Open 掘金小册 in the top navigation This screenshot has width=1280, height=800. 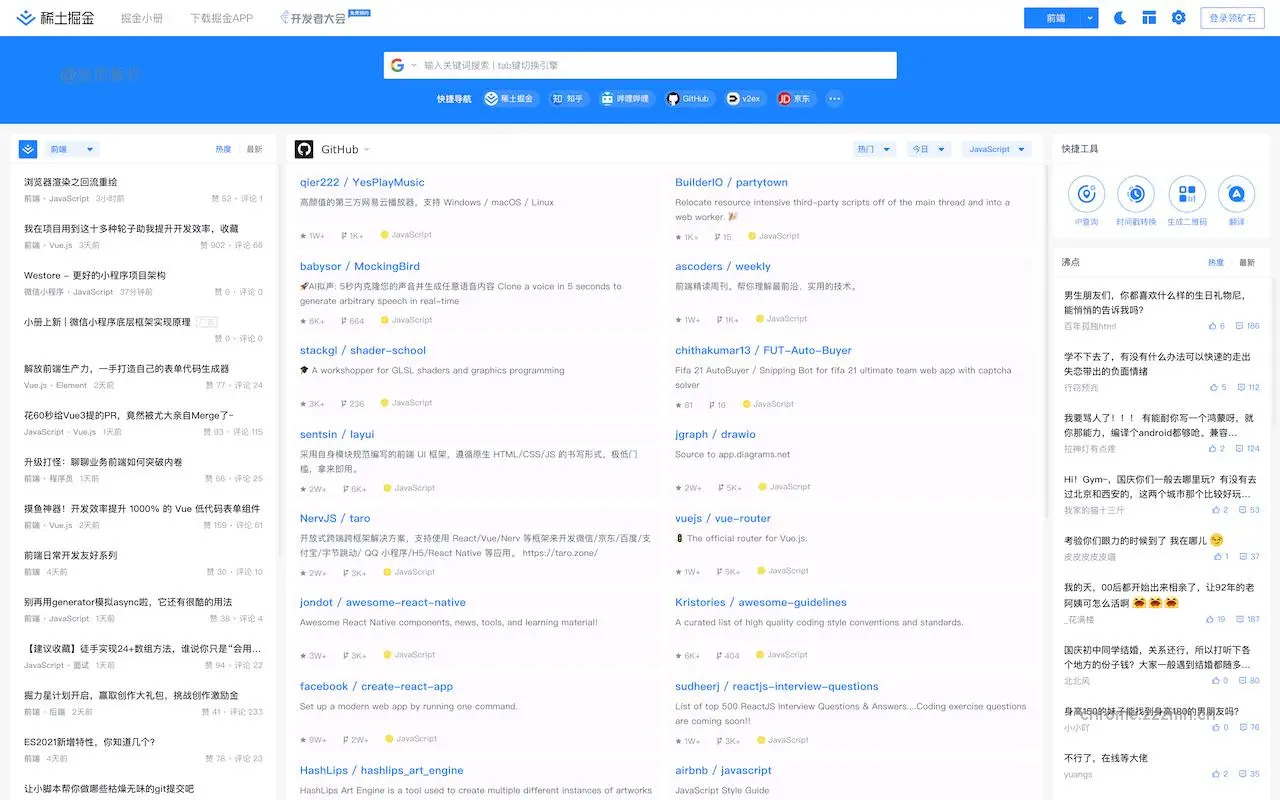click(142, 18)
